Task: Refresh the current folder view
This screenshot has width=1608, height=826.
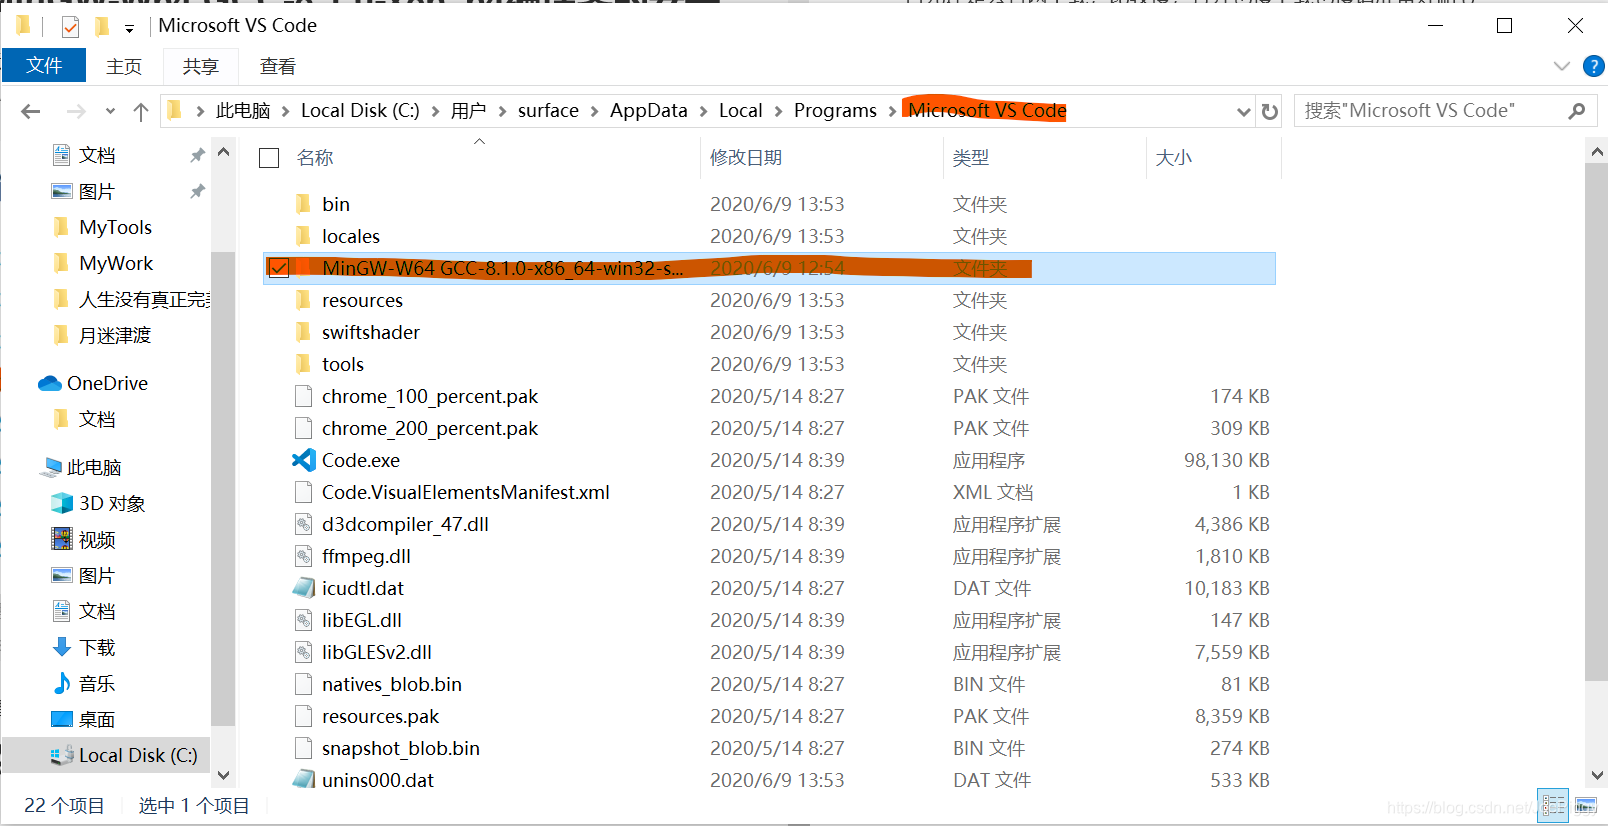Action: [1270, 111]
